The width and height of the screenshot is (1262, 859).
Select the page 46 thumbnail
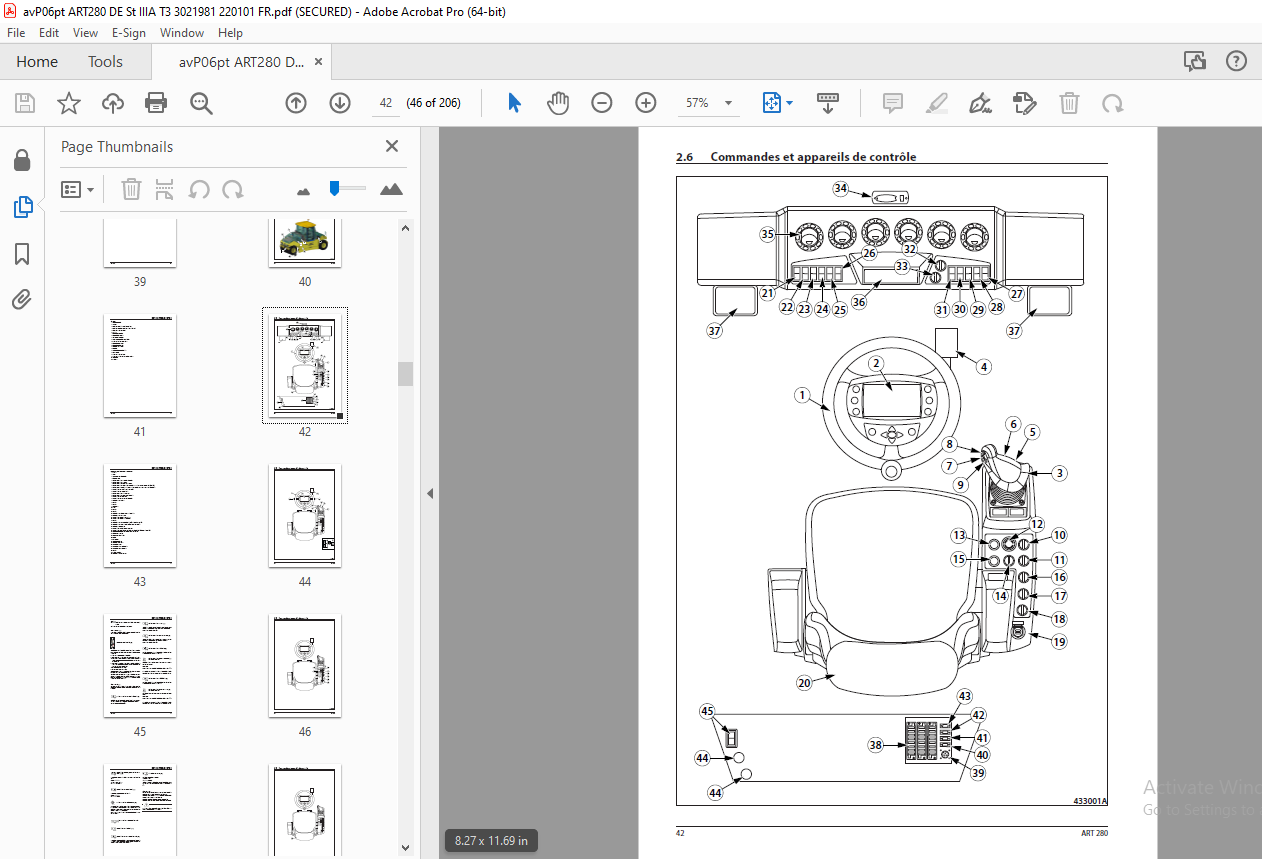305,666
